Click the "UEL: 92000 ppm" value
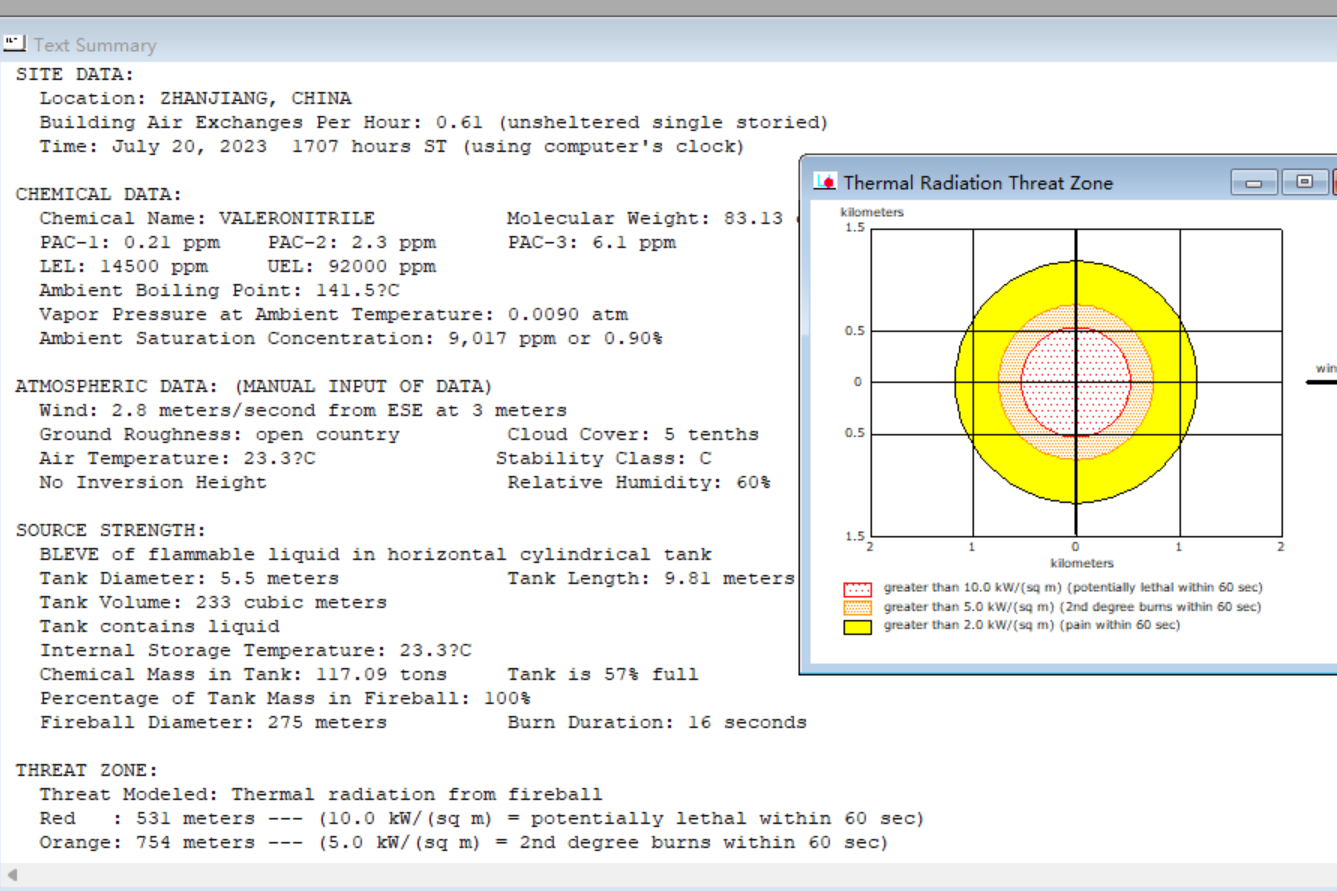1337x891 pixels. 352,266
